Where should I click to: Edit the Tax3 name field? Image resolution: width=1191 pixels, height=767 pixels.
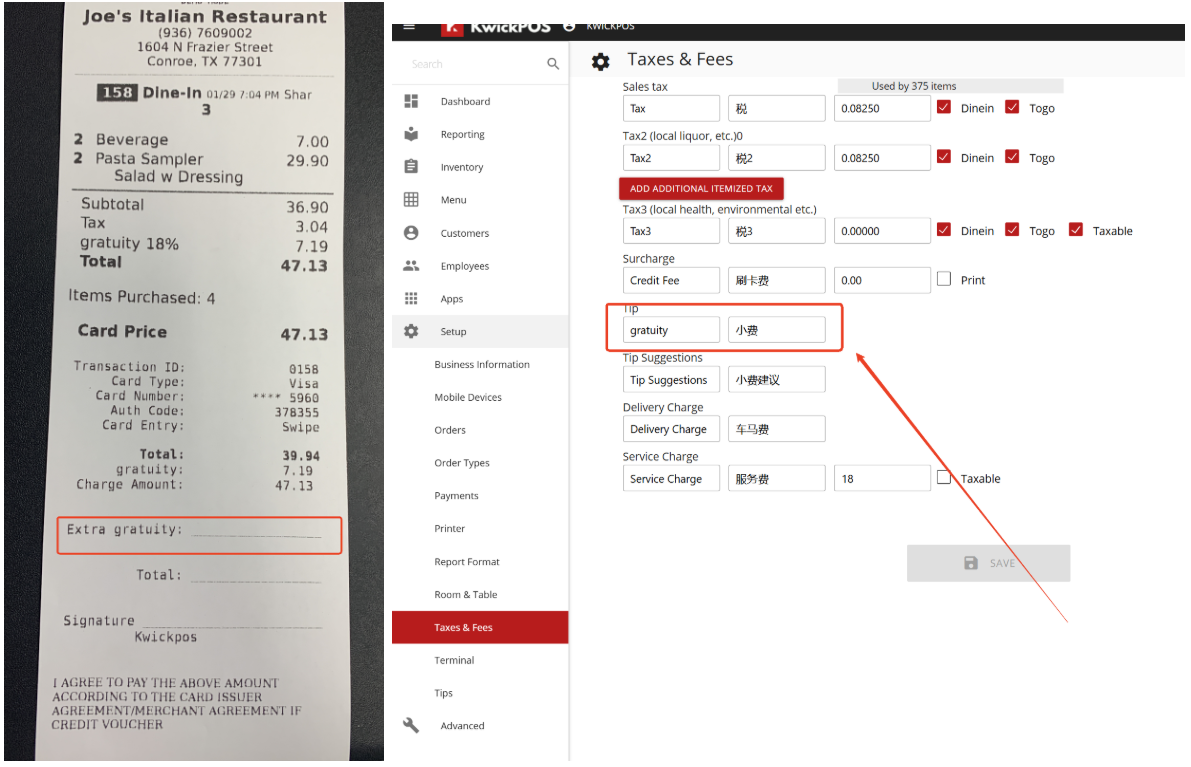(x=671, y=230)
